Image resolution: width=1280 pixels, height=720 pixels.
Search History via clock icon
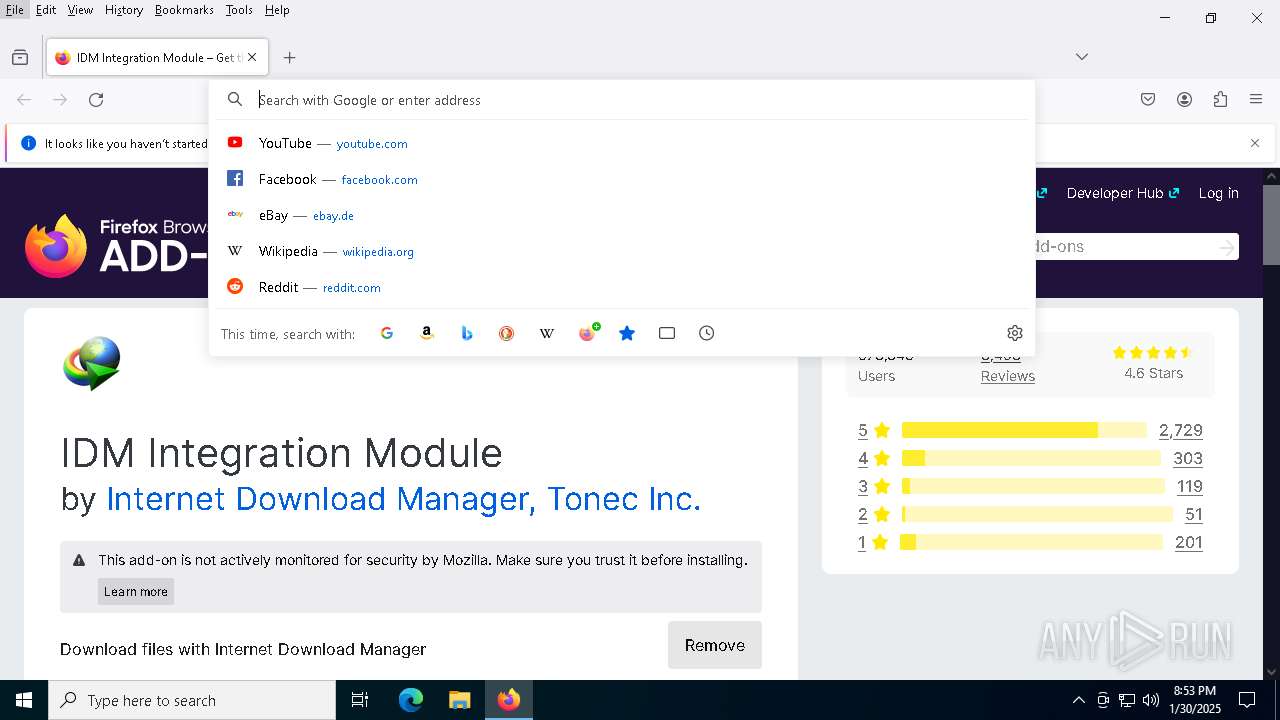pyautogui.click(x=707, y=333)
